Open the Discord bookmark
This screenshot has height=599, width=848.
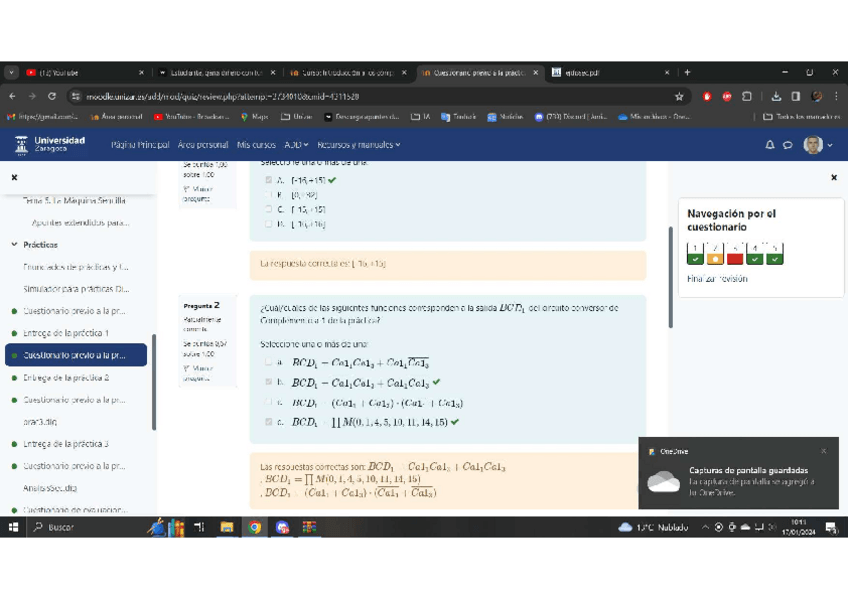(x=571, y=116)
